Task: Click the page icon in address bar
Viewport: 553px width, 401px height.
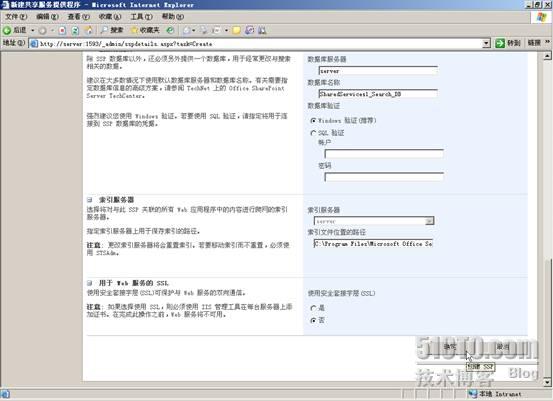Action: 34,44
